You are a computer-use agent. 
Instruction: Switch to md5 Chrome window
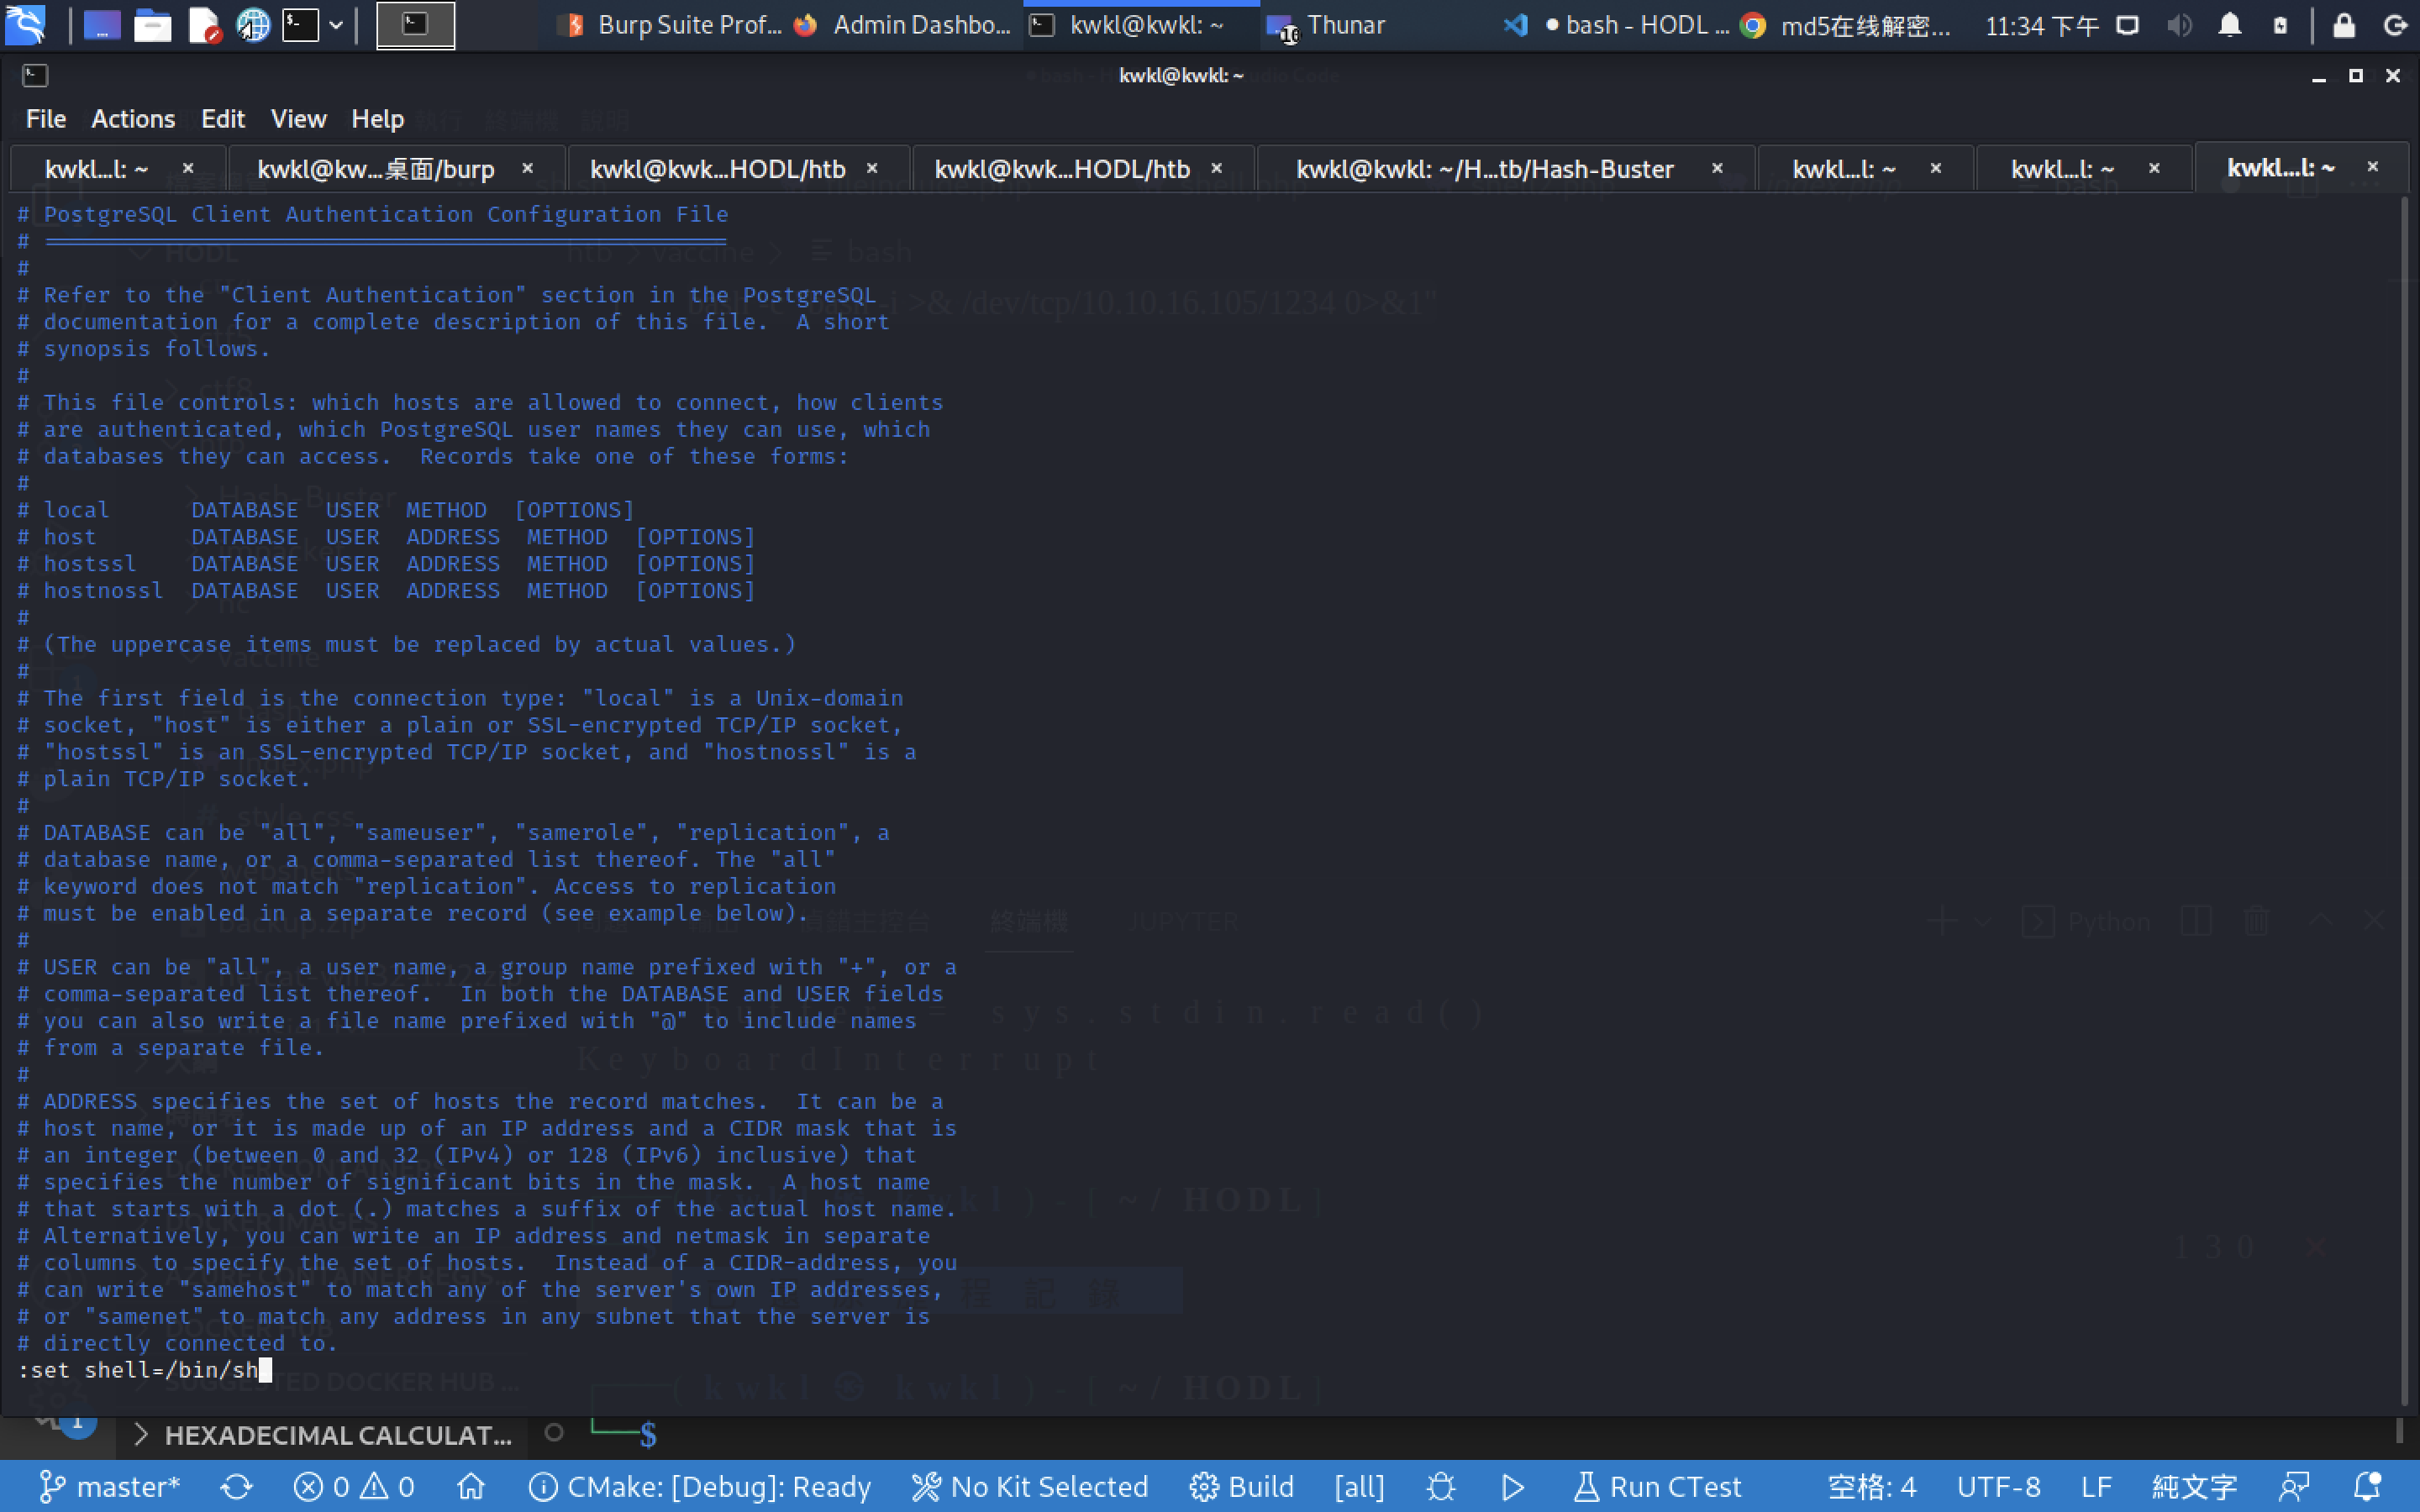tap(1846, 25)
